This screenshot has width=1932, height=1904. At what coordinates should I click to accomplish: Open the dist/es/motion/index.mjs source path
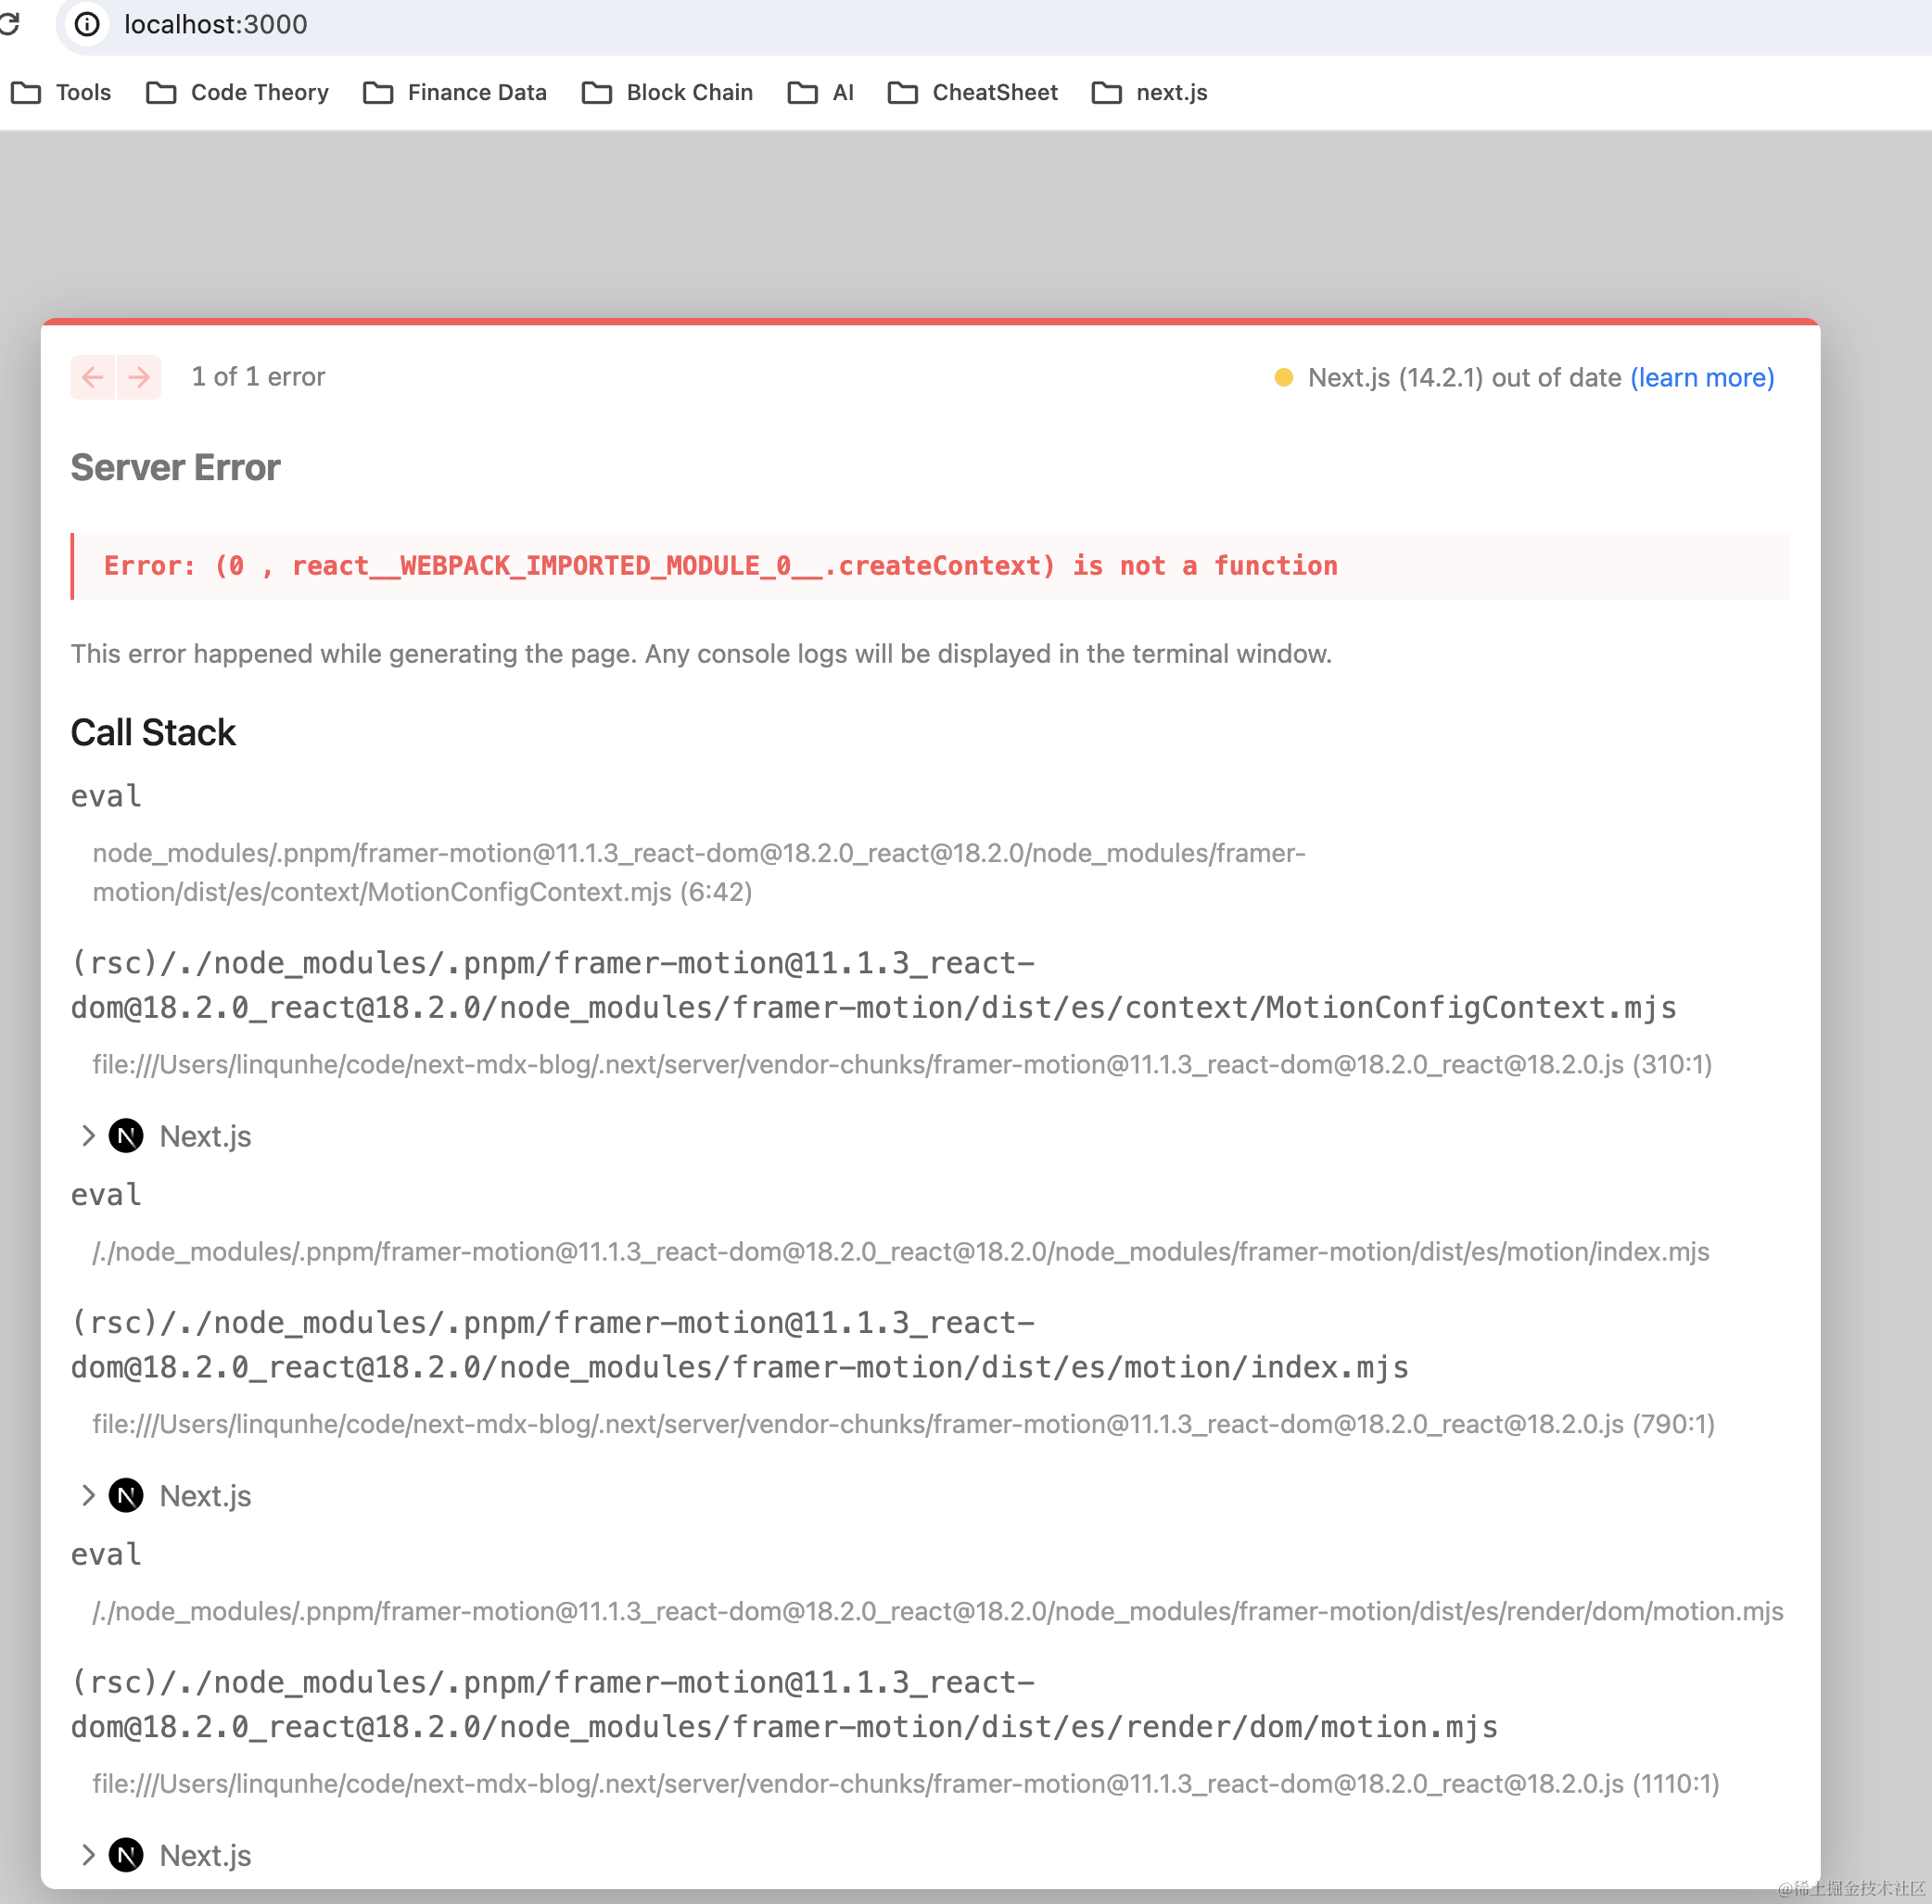coord(901,1253)
